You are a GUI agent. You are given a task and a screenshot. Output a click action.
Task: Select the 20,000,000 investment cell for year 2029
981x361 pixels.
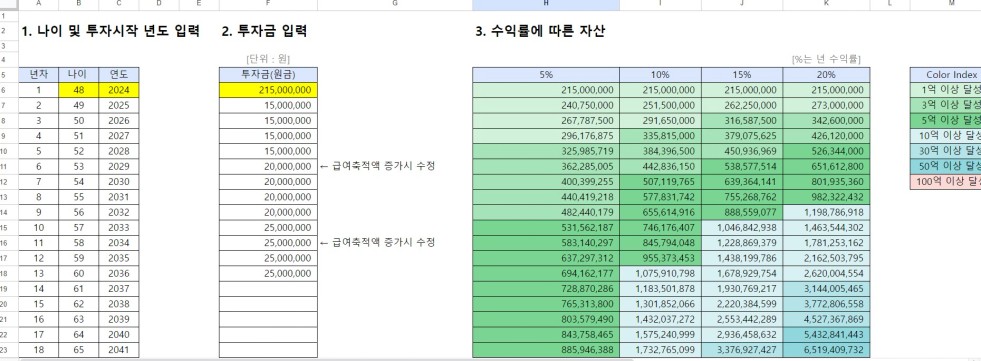268,166
